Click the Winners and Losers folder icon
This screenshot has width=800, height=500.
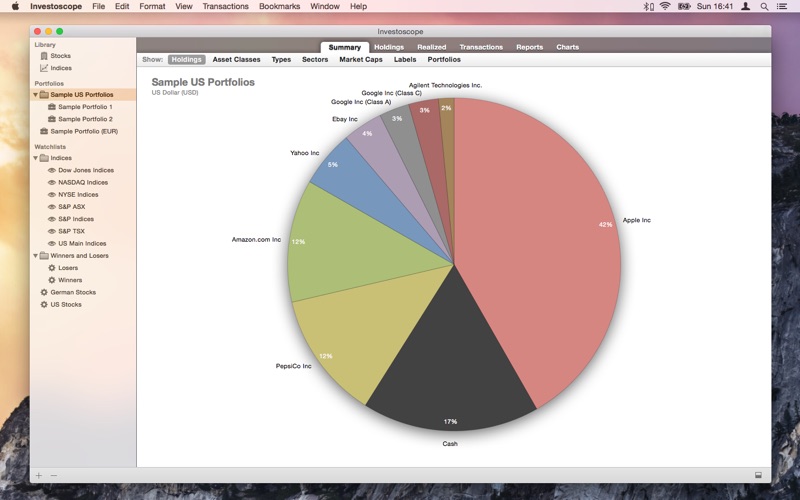pyautogui.click(x=44, y=256)
